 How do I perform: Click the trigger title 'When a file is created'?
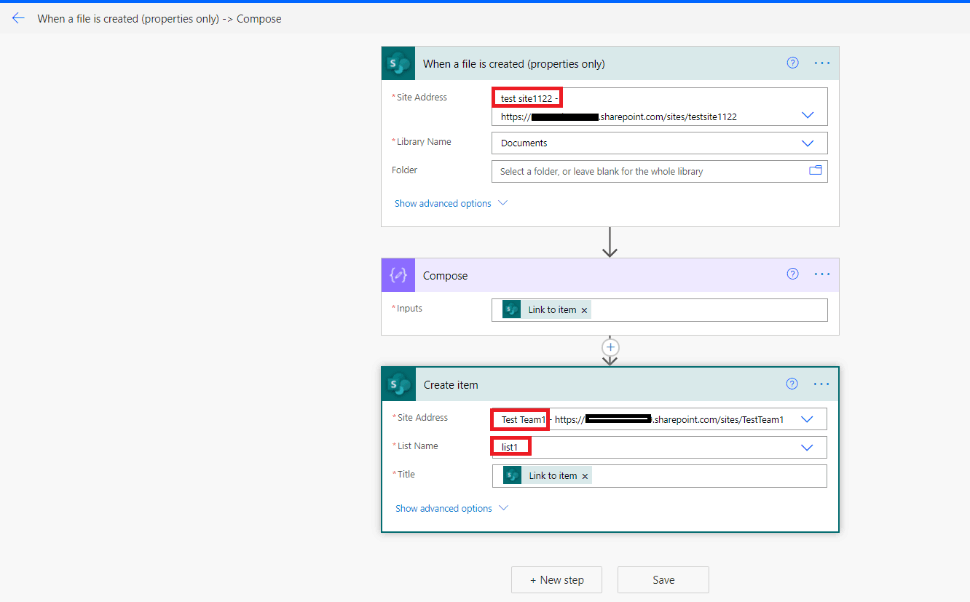(513, 64)
